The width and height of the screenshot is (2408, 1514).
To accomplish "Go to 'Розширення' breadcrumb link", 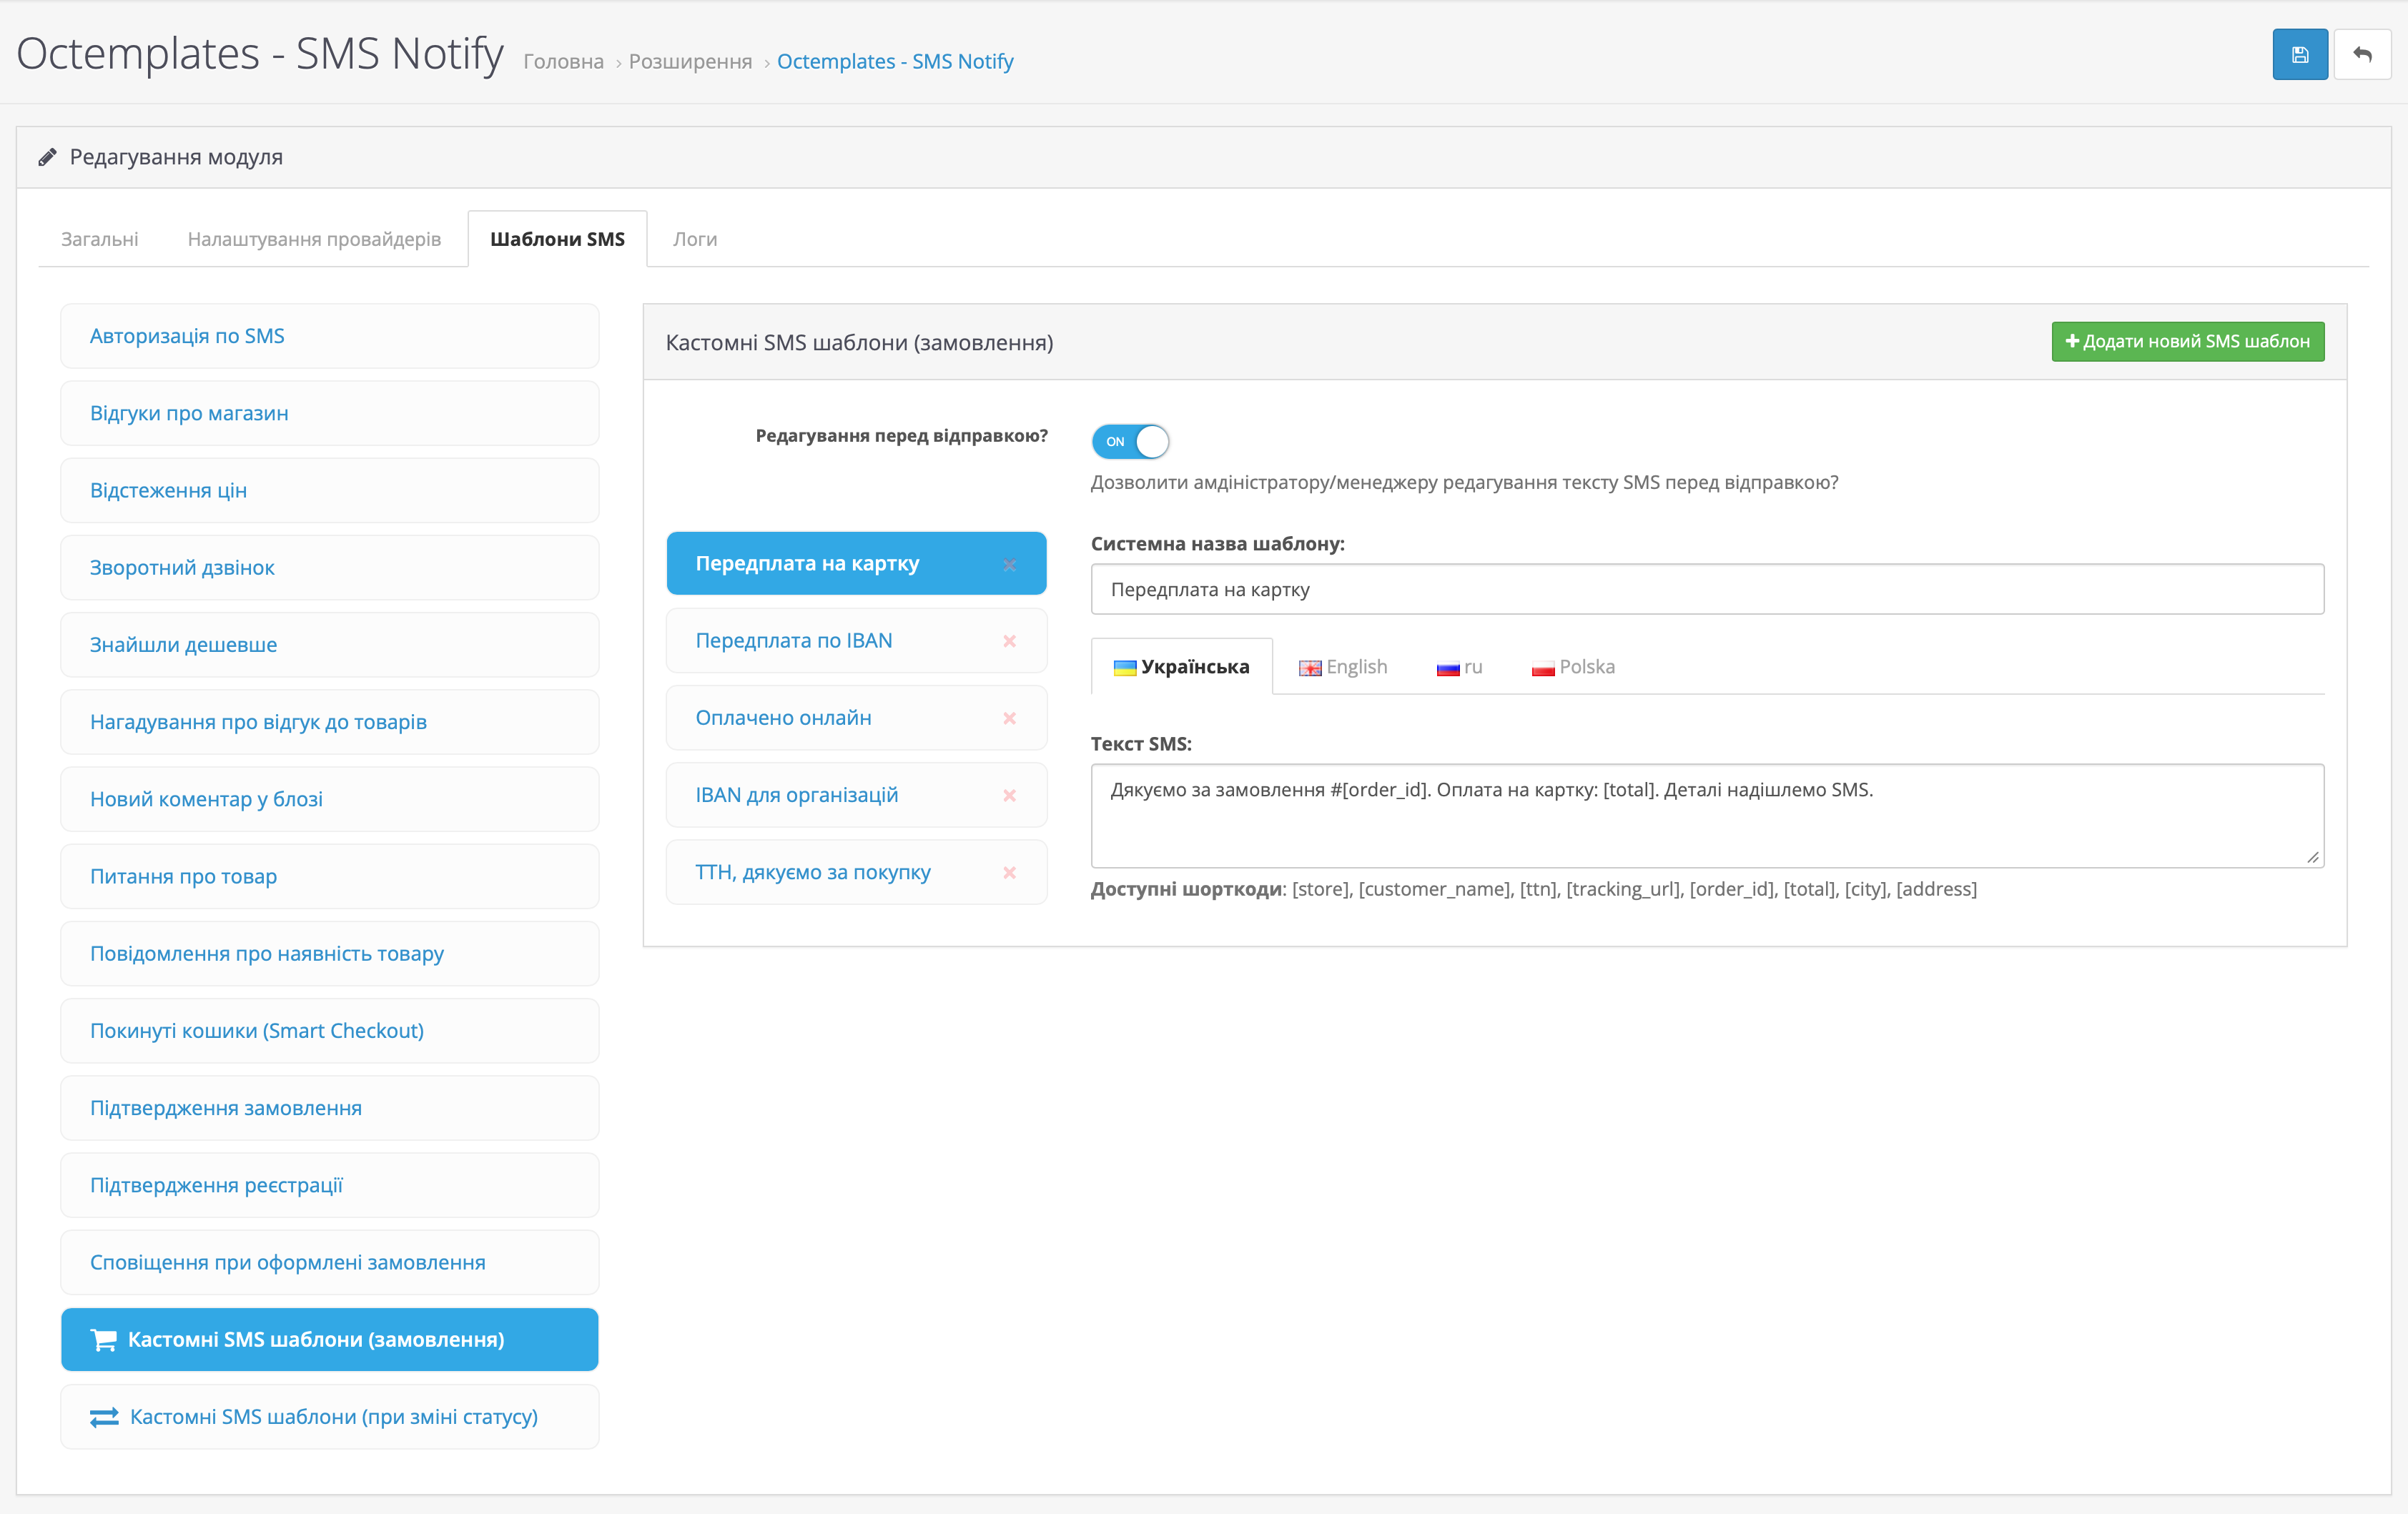I will point(690,62).
